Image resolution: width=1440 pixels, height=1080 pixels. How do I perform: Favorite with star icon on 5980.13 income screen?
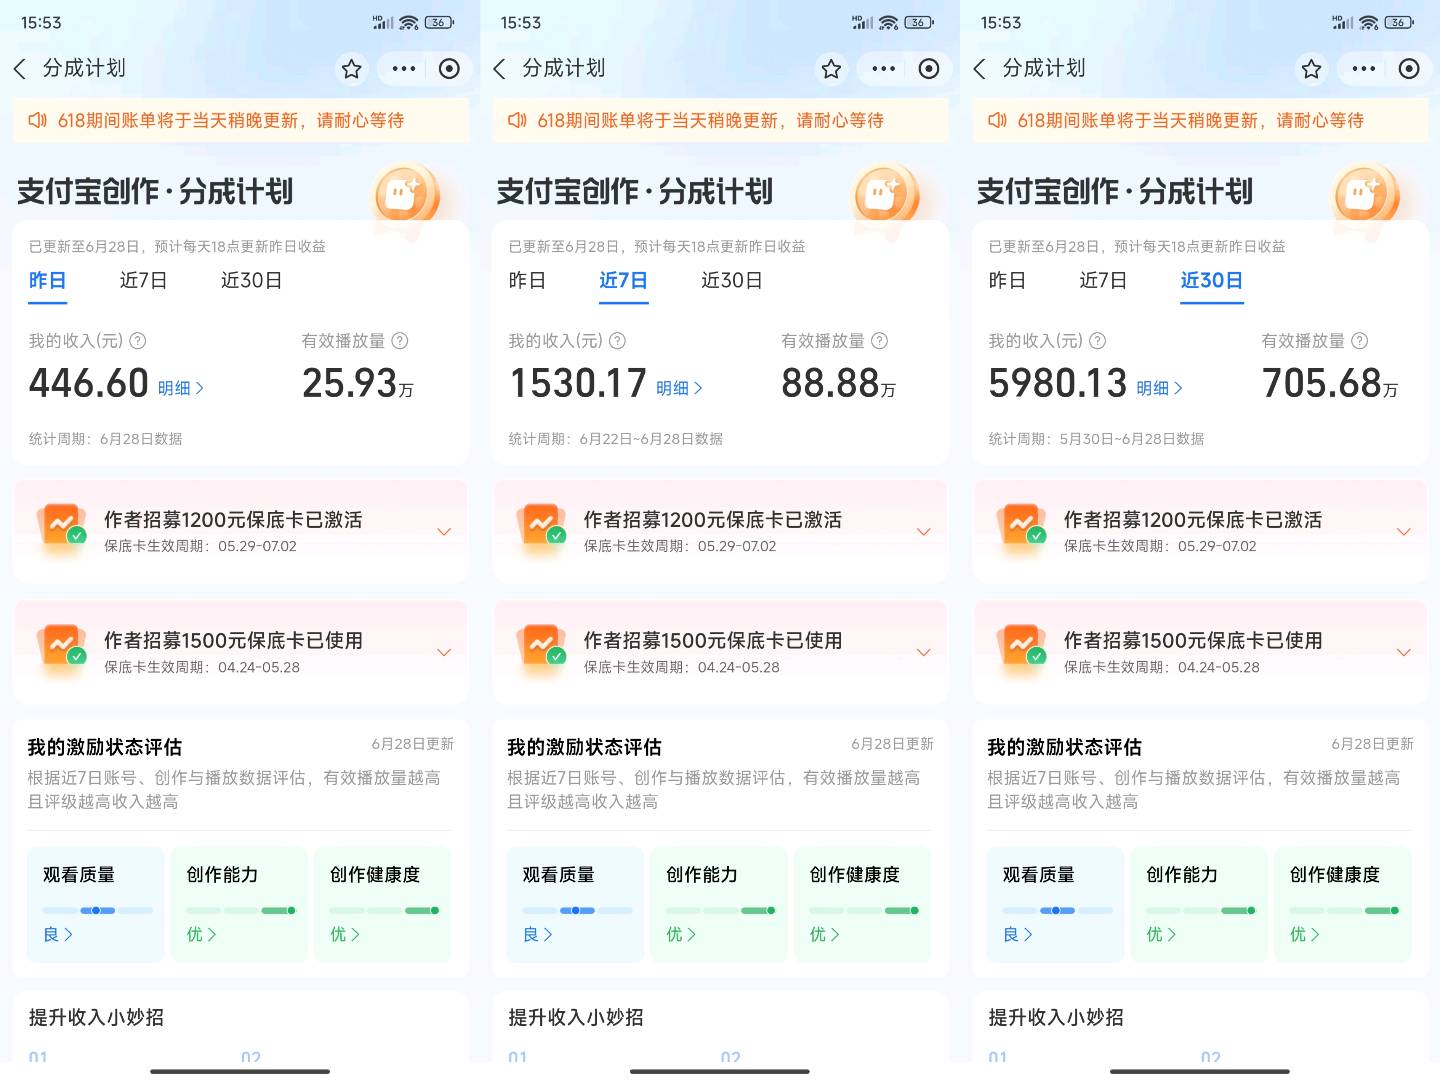tap(1311, 69)
